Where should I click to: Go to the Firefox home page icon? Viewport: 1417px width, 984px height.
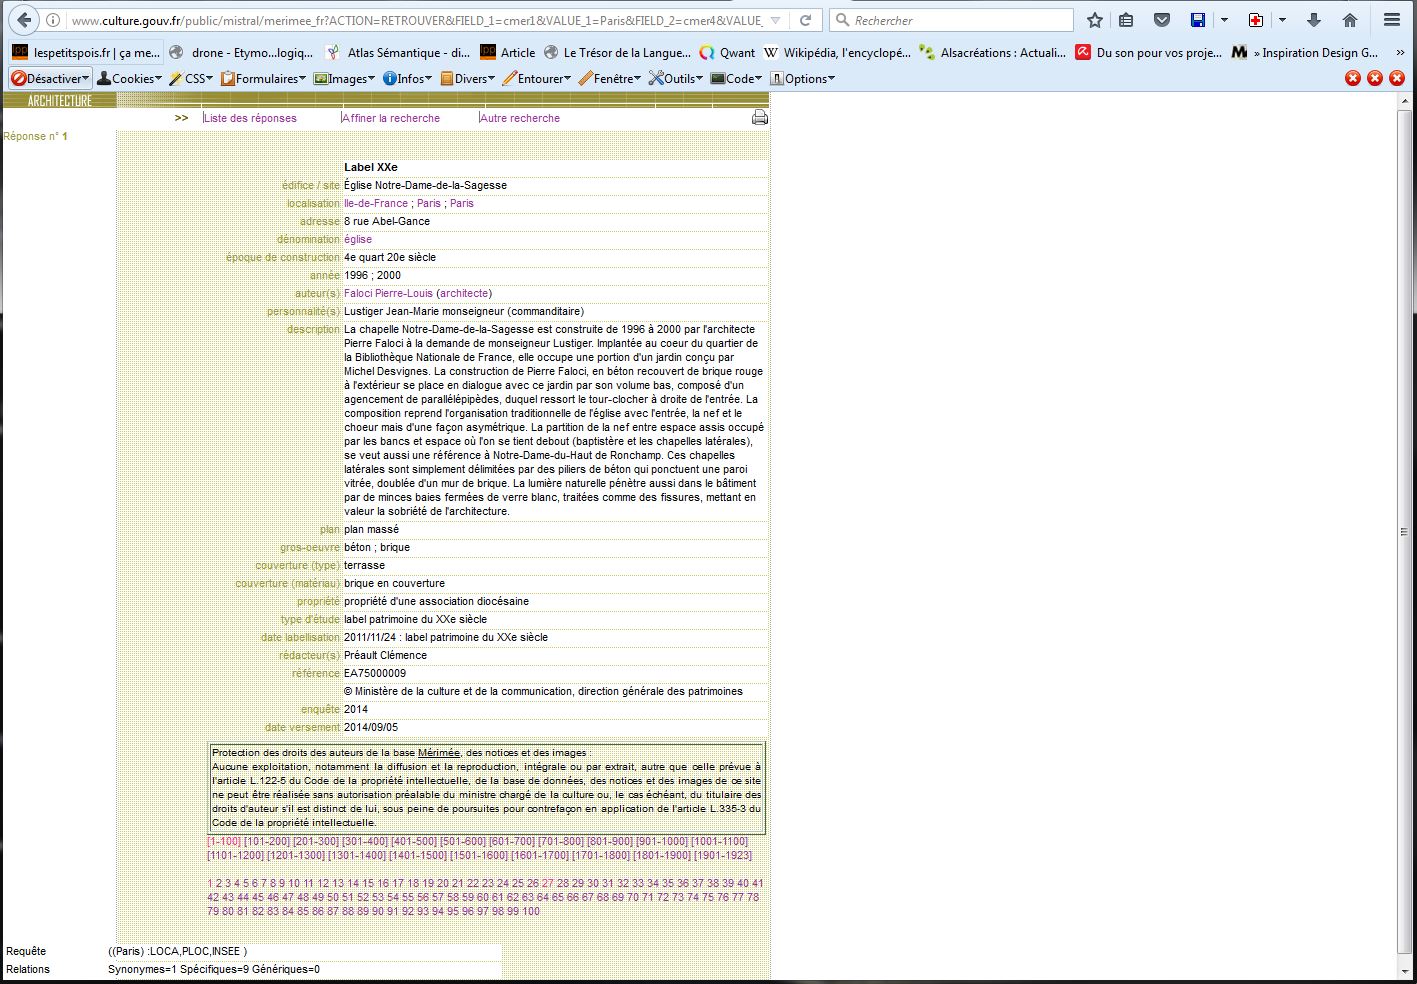(x=1350, y=20)
